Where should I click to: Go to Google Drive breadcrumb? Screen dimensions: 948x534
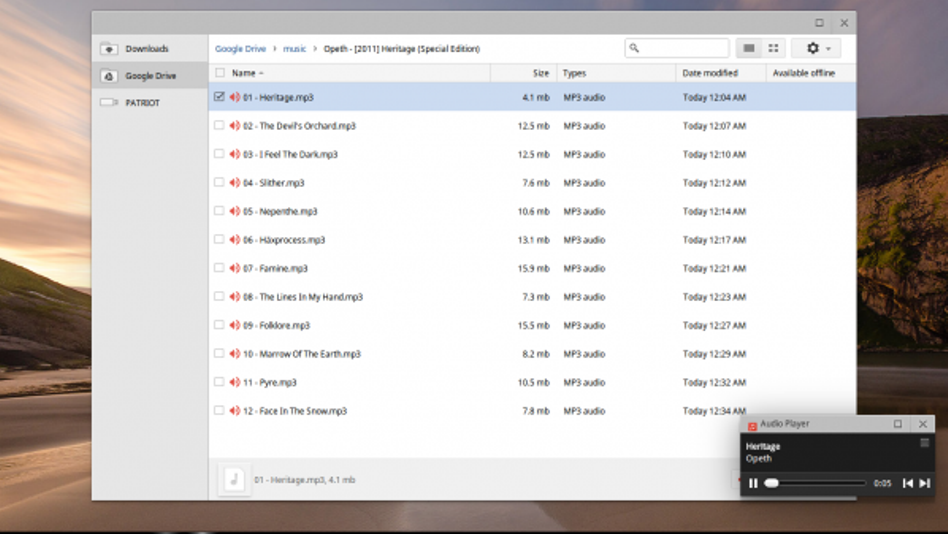240,48
